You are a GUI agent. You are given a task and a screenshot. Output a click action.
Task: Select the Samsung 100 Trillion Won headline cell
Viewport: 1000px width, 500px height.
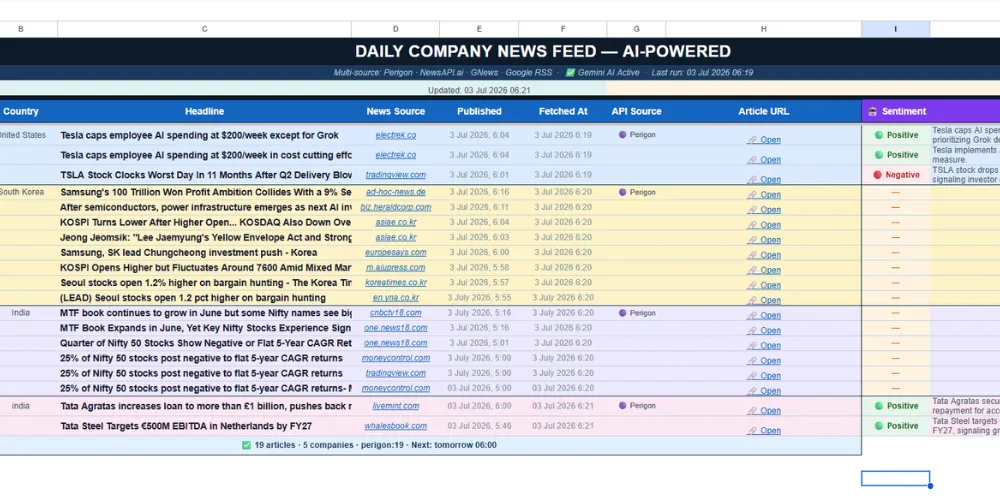(205, 192)
